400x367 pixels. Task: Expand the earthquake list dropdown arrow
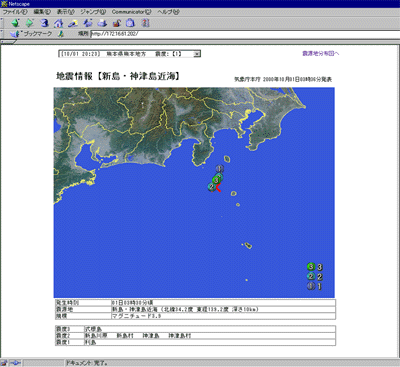click(197, 54)
